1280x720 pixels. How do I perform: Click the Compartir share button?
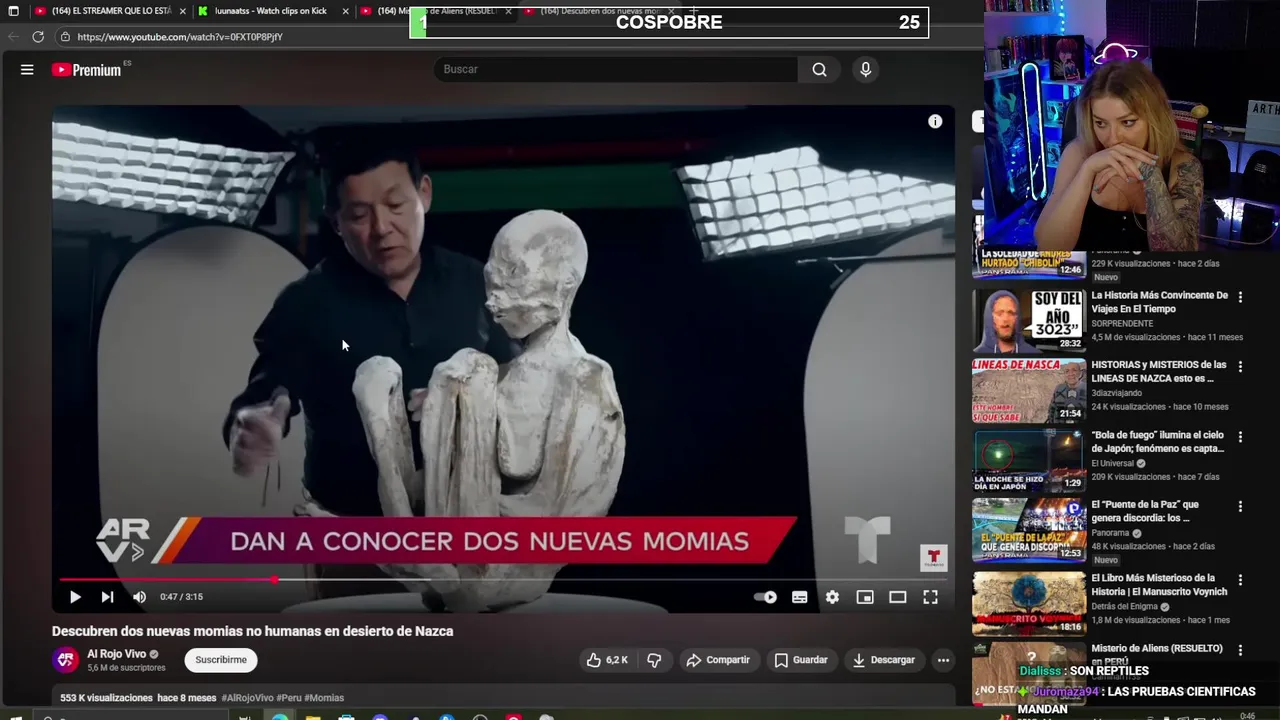click(718, 660)
